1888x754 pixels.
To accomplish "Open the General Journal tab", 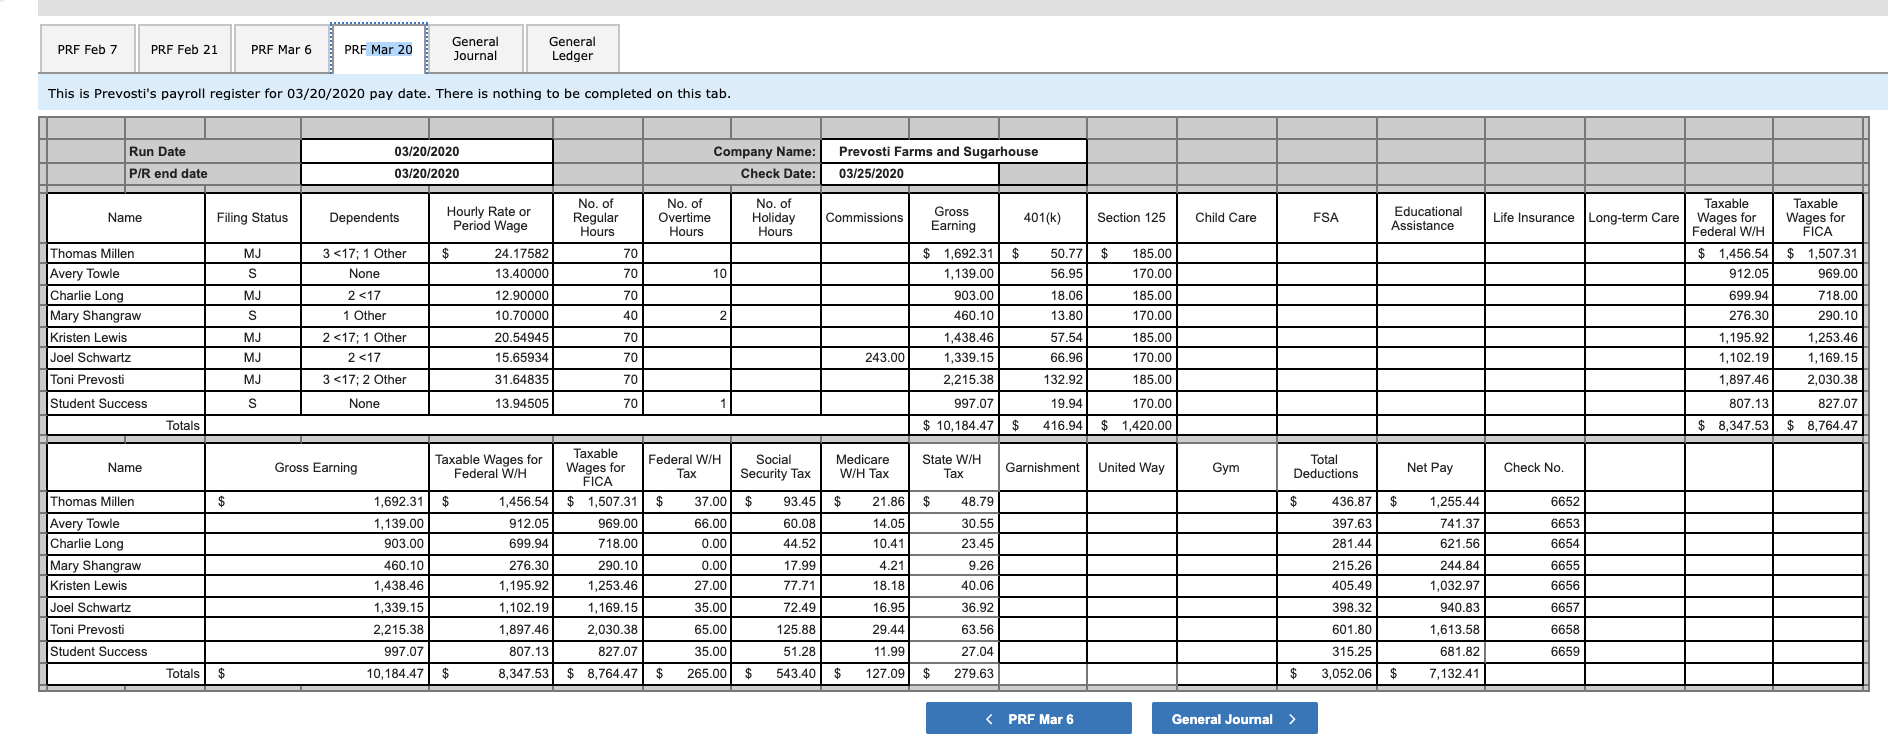I will pos(475,49).
